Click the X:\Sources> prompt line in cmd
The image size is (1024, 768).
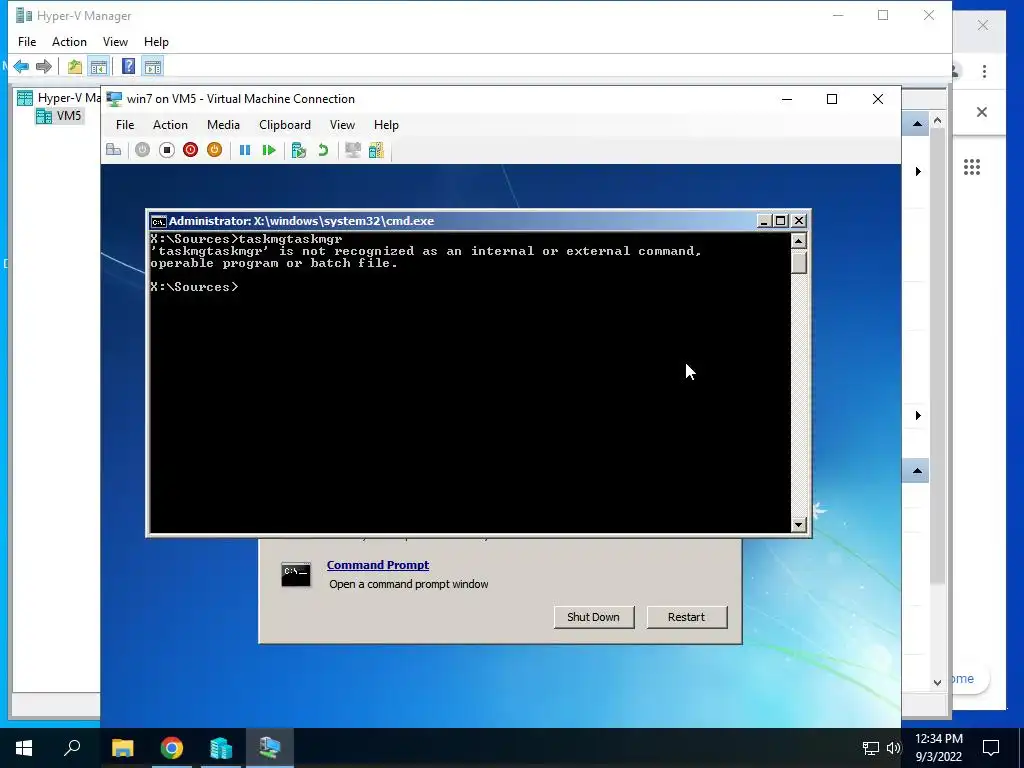(195, 287)
